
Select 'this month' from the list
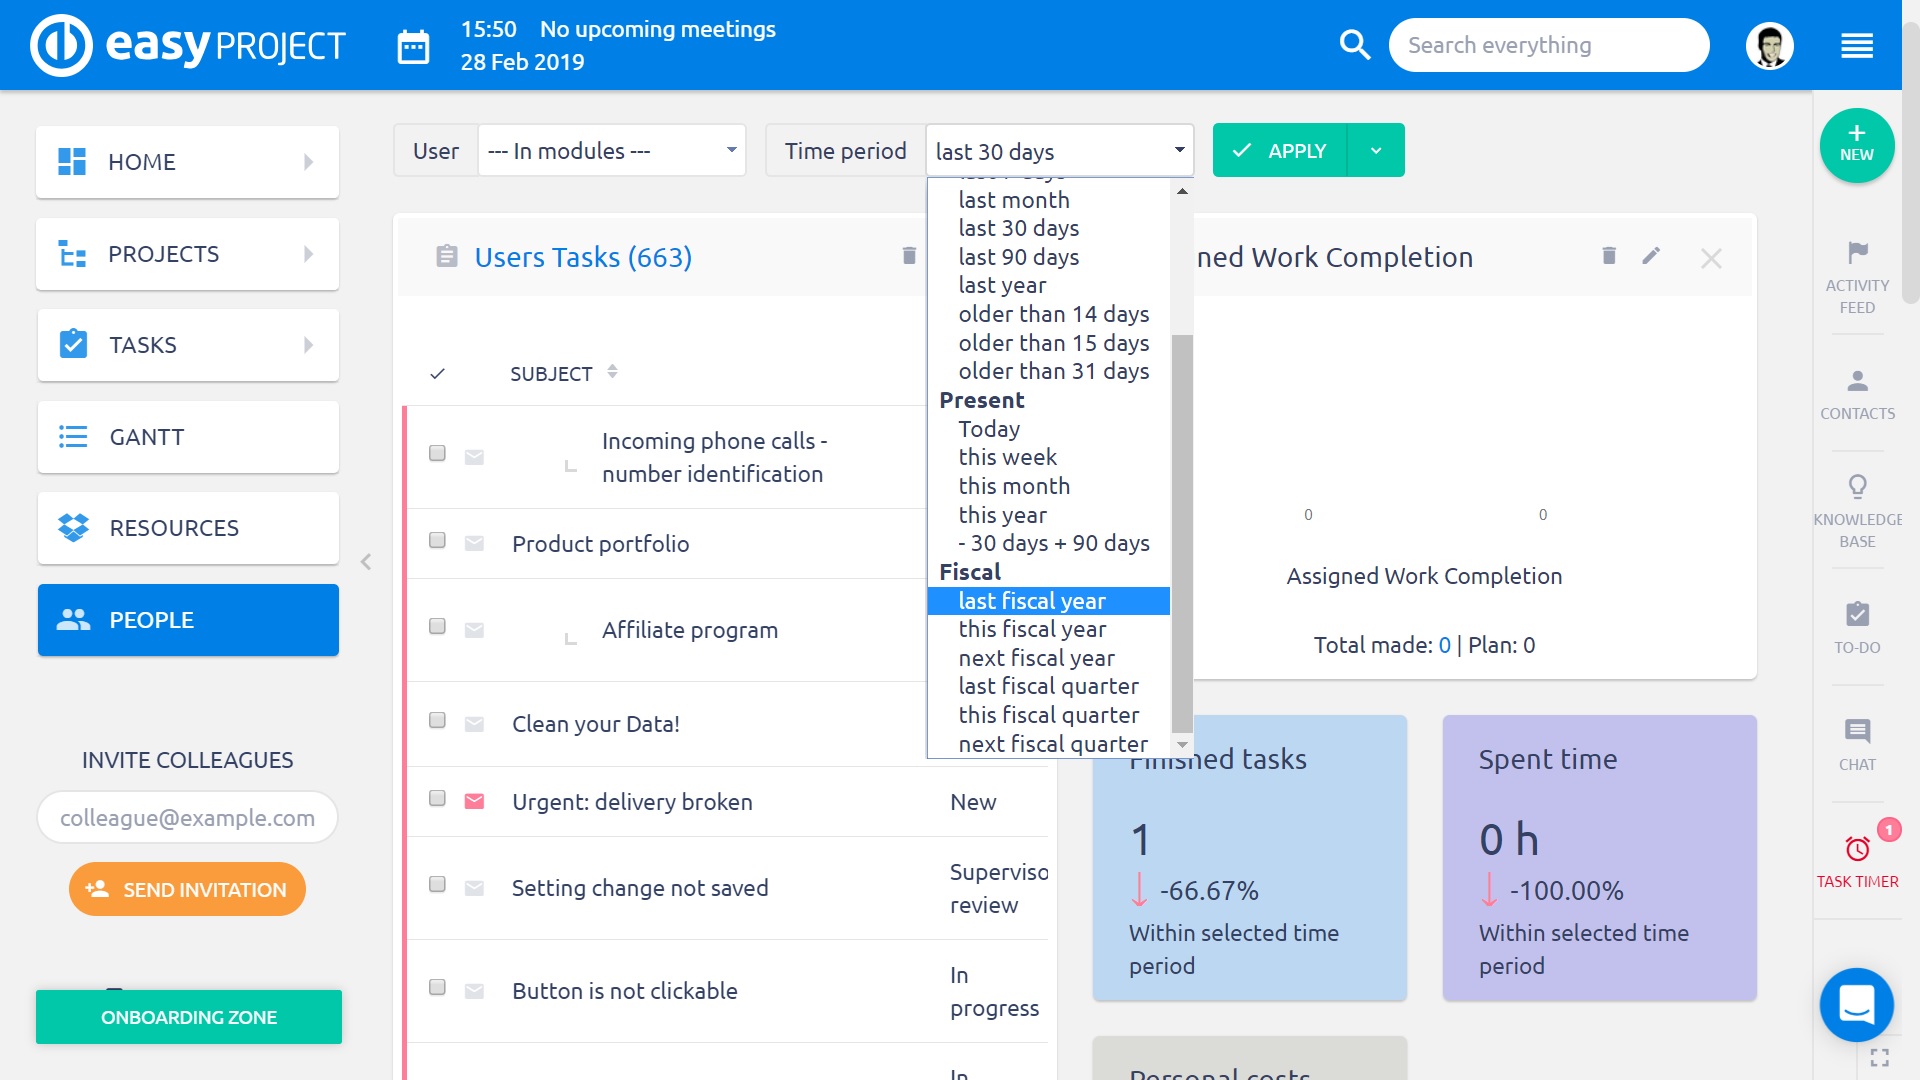(1014, 486)
